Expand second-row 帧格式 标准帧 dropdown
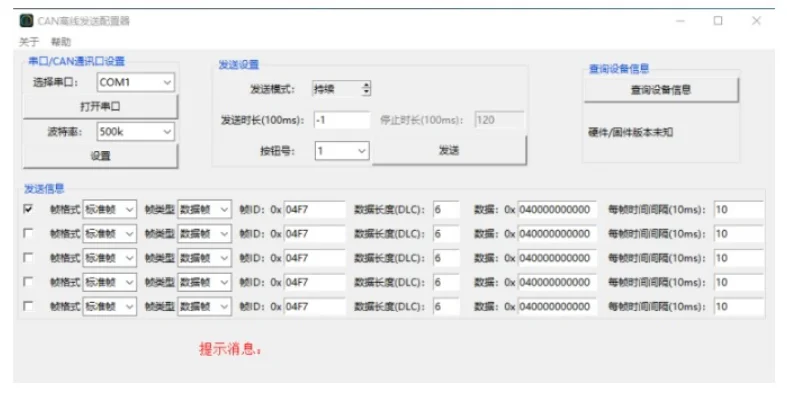Viewport: 787px width, 398px height. pyautogui.click(x=109, y=234)
